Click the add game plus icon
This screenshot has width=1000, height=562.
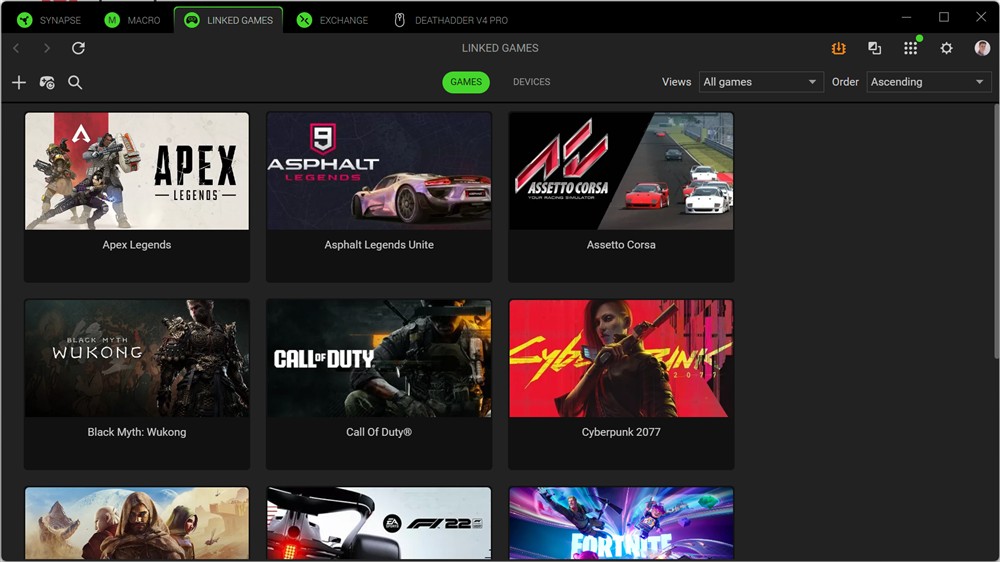tap(18, 83)
